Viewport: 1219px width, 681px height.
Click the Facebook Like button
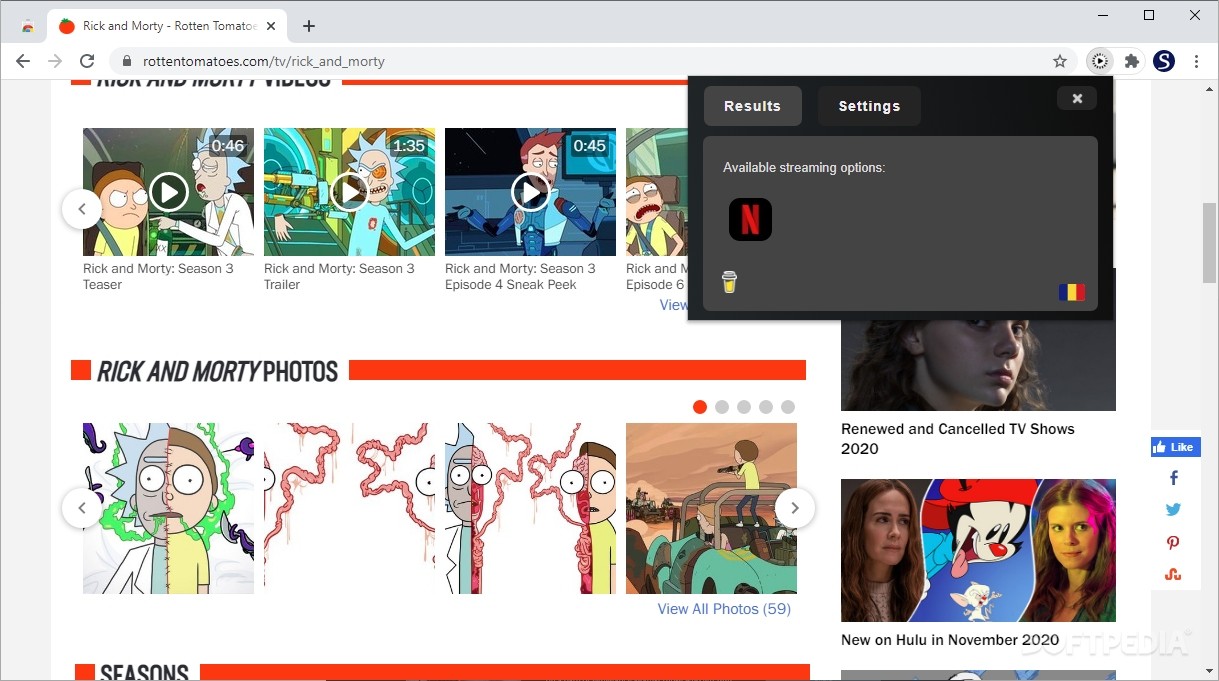[x=1175, y=447]
